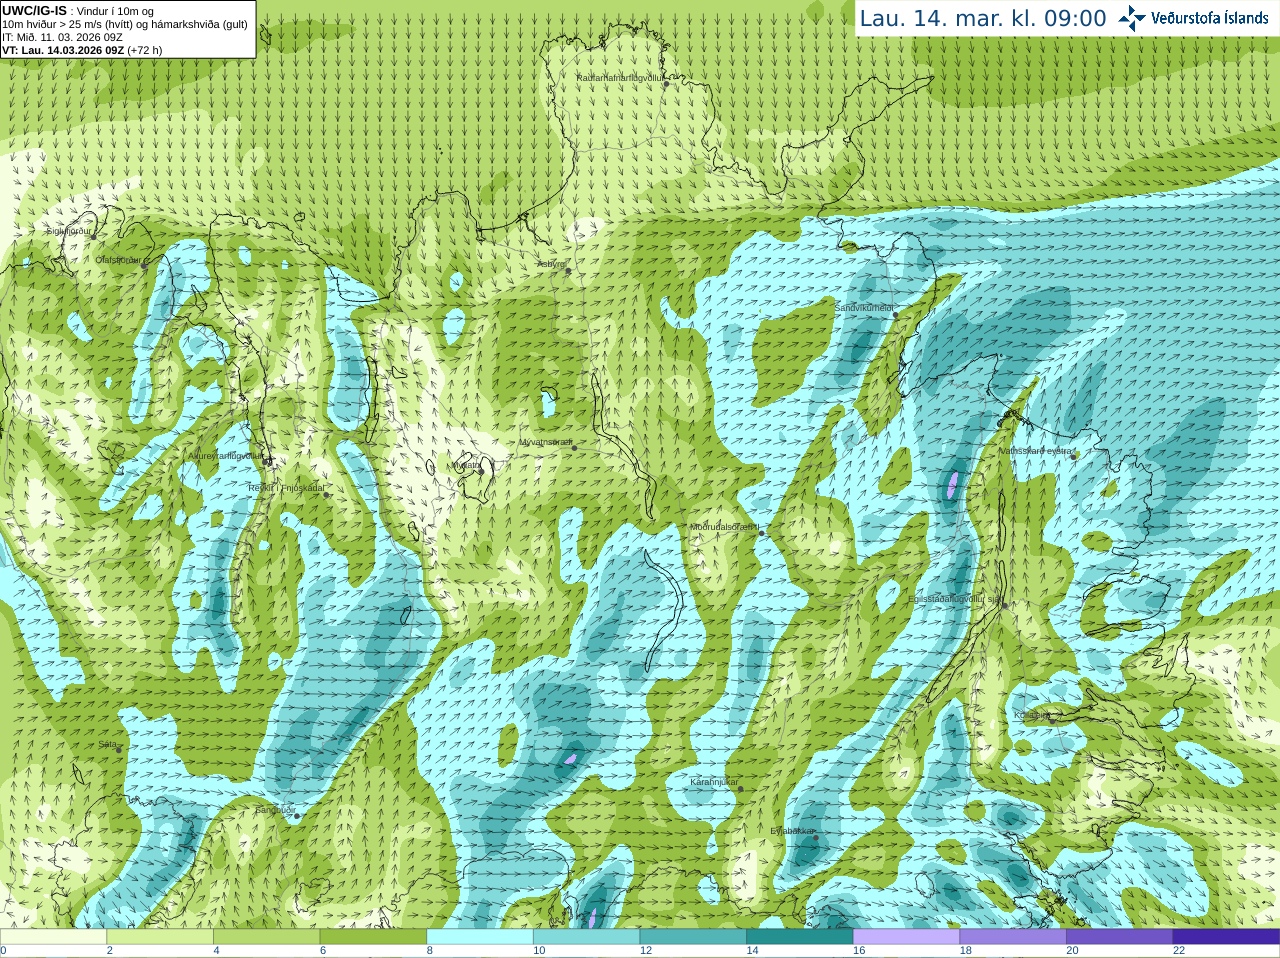Viewport: 1280px width, 958px height.
Task: Select the Ásbyrgi station marker
Action: click(568, 270)
